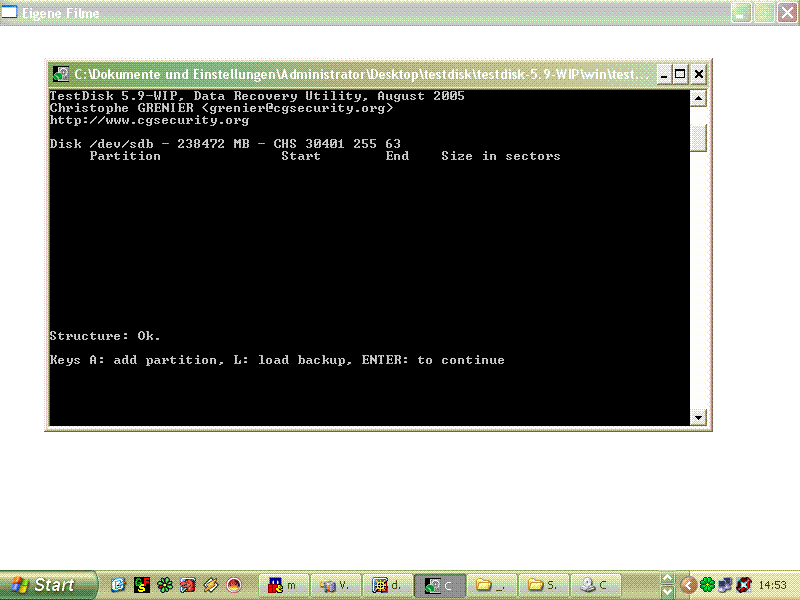The width and height of the screenshot is (800, 600).
Task: Switch to taskbar window labeled 'd.'
Action: (x=388, y=585)
